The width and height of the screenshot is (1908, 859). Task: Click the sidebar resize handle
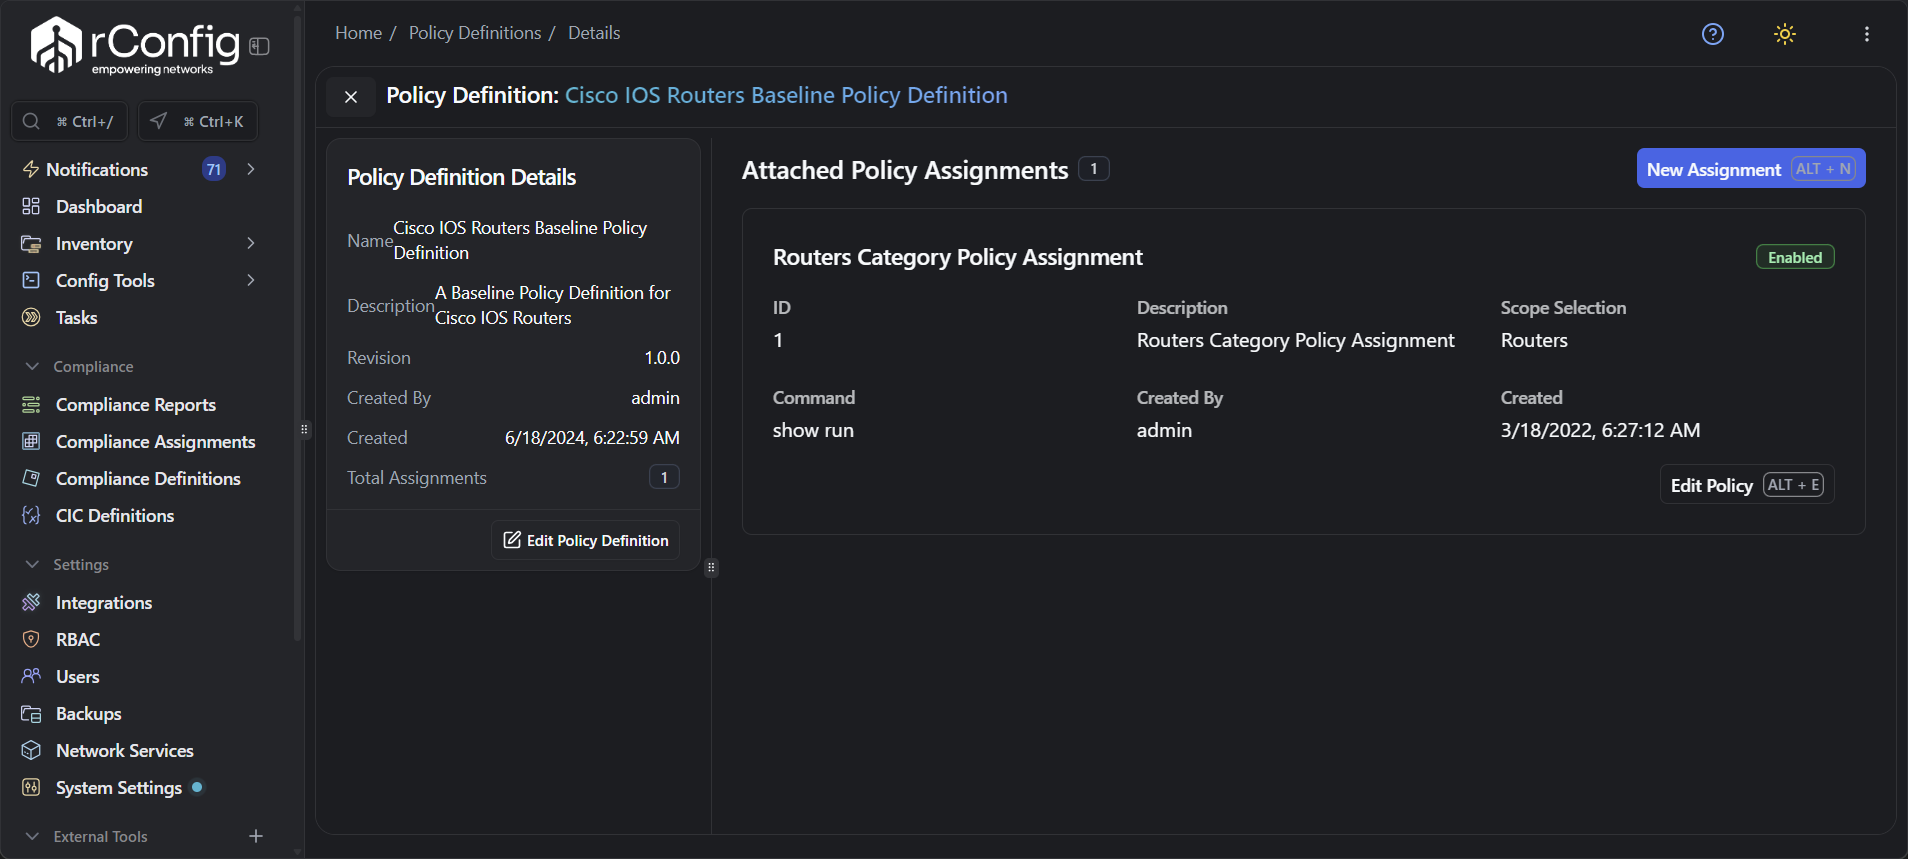pyautogui.click(x=304, y=430)
